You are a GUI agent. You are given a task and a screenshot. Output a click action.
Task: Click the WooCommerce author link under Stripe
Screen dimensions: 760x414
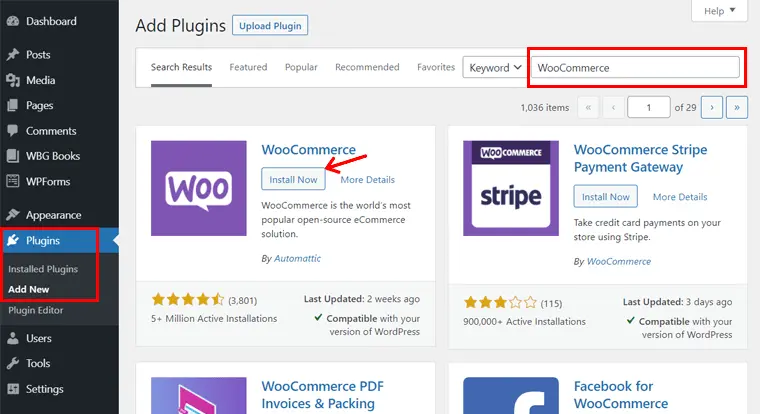618,261
